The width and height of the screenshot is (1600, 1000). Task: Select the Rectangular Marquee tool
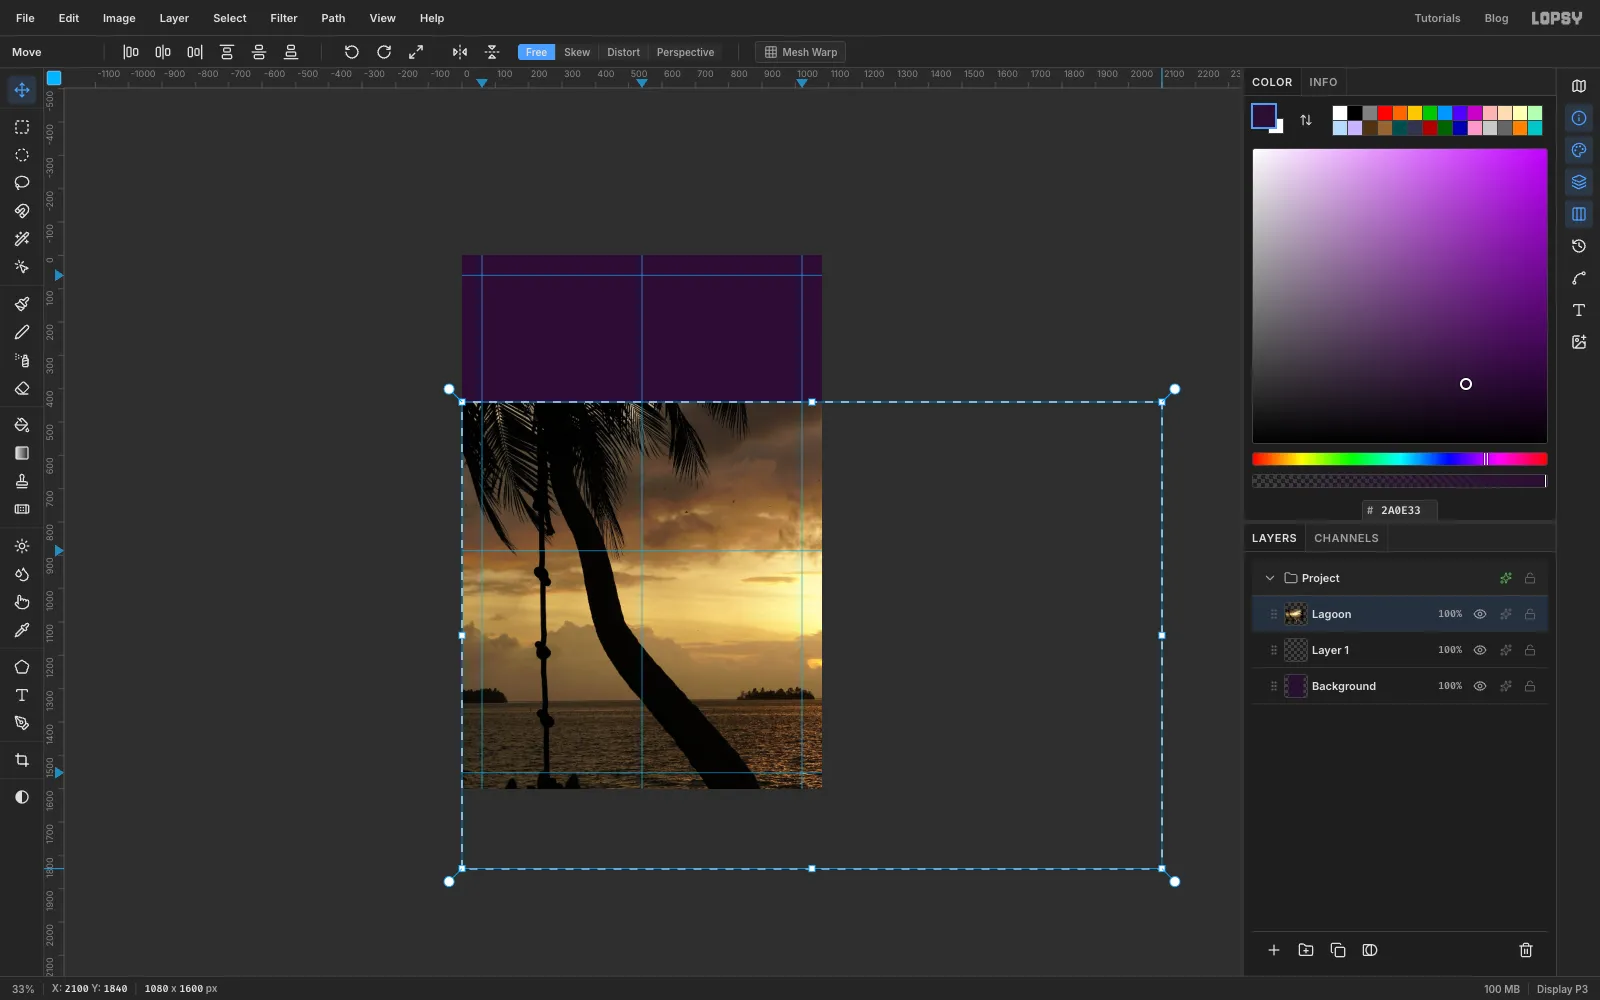(x=22, y=127)
